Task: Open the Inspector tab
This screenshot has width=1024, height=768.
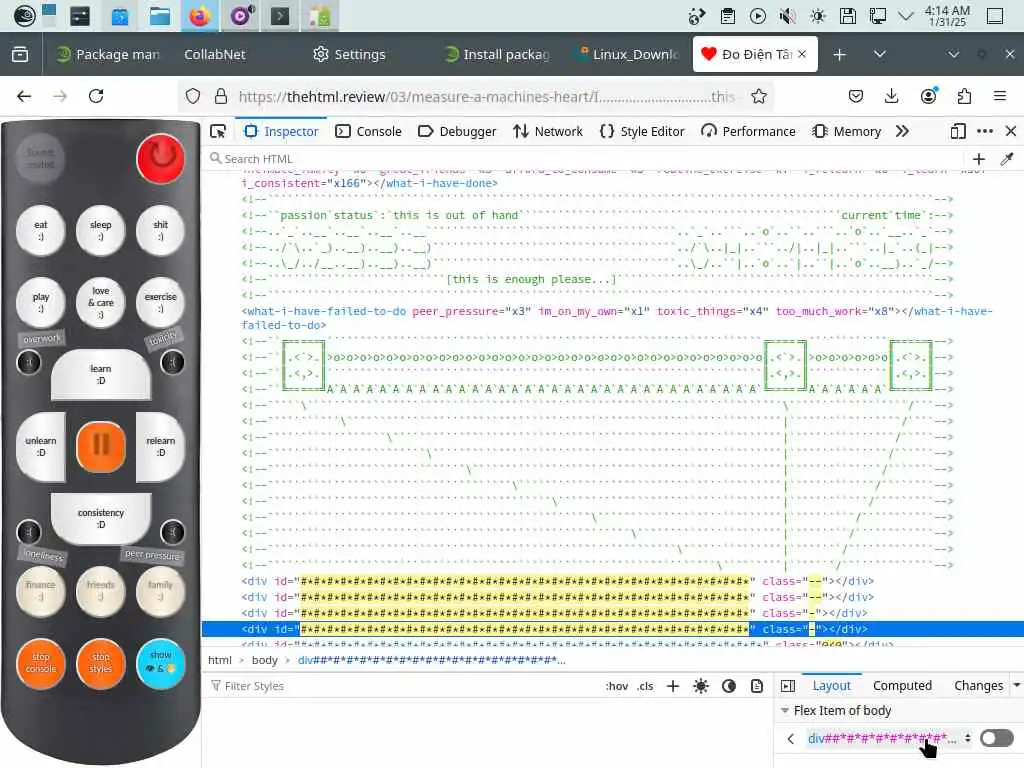Action: coord(281,131)
